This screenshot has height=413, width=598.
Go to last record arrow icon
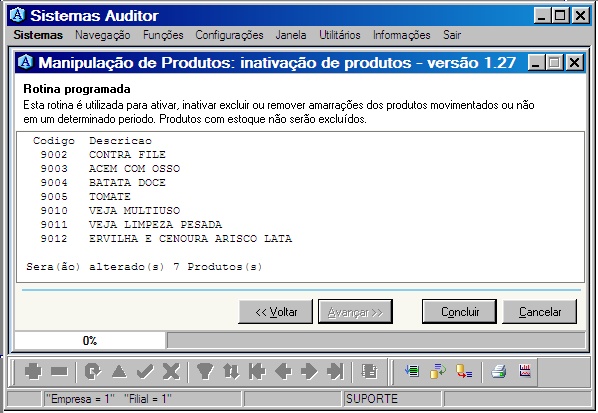pos(335,371)
